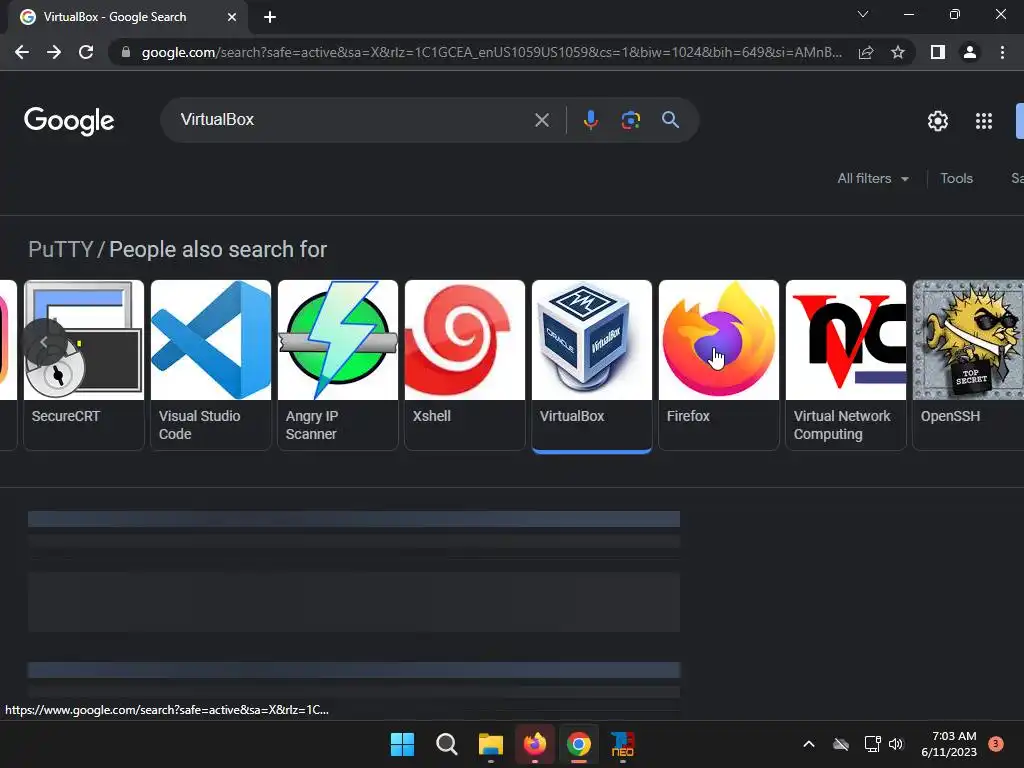Open Google apps grid
Viewport: 1024px width, 768px height.
[984, 121]
